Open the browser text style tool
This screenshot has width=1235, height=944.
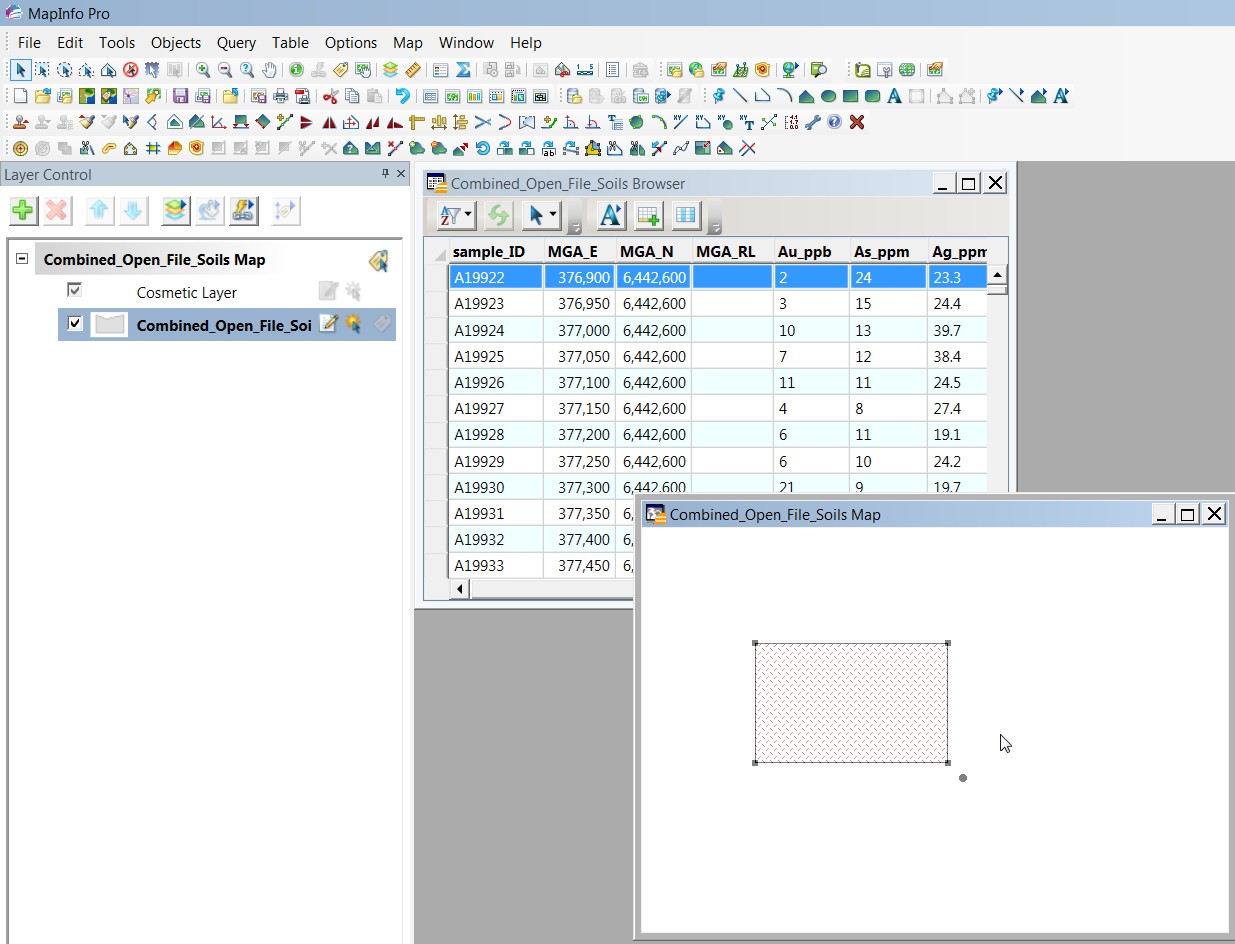(611, 215)
